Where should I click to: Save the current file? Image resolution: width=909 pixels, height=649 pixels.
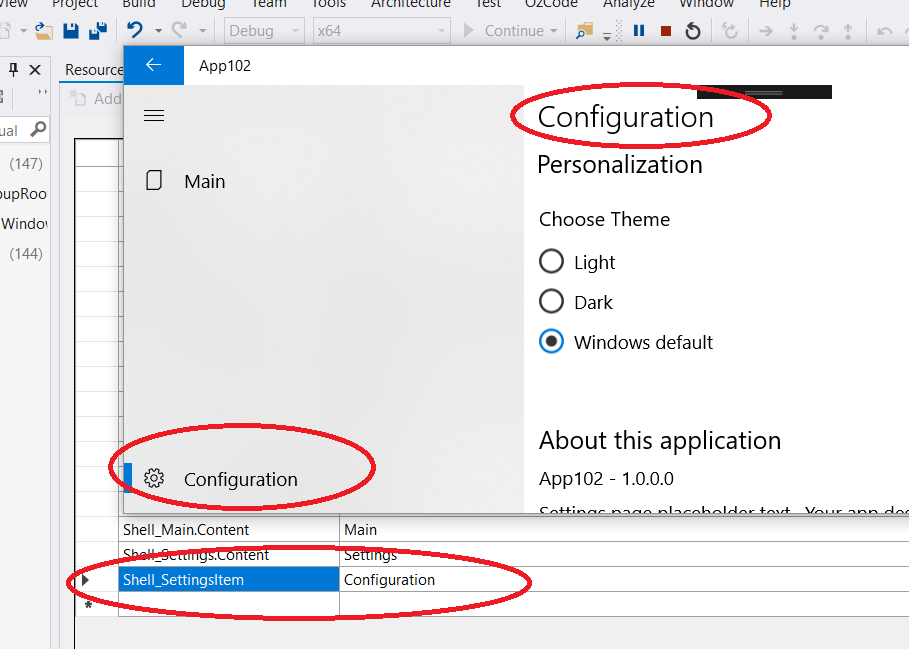point(71,31)
